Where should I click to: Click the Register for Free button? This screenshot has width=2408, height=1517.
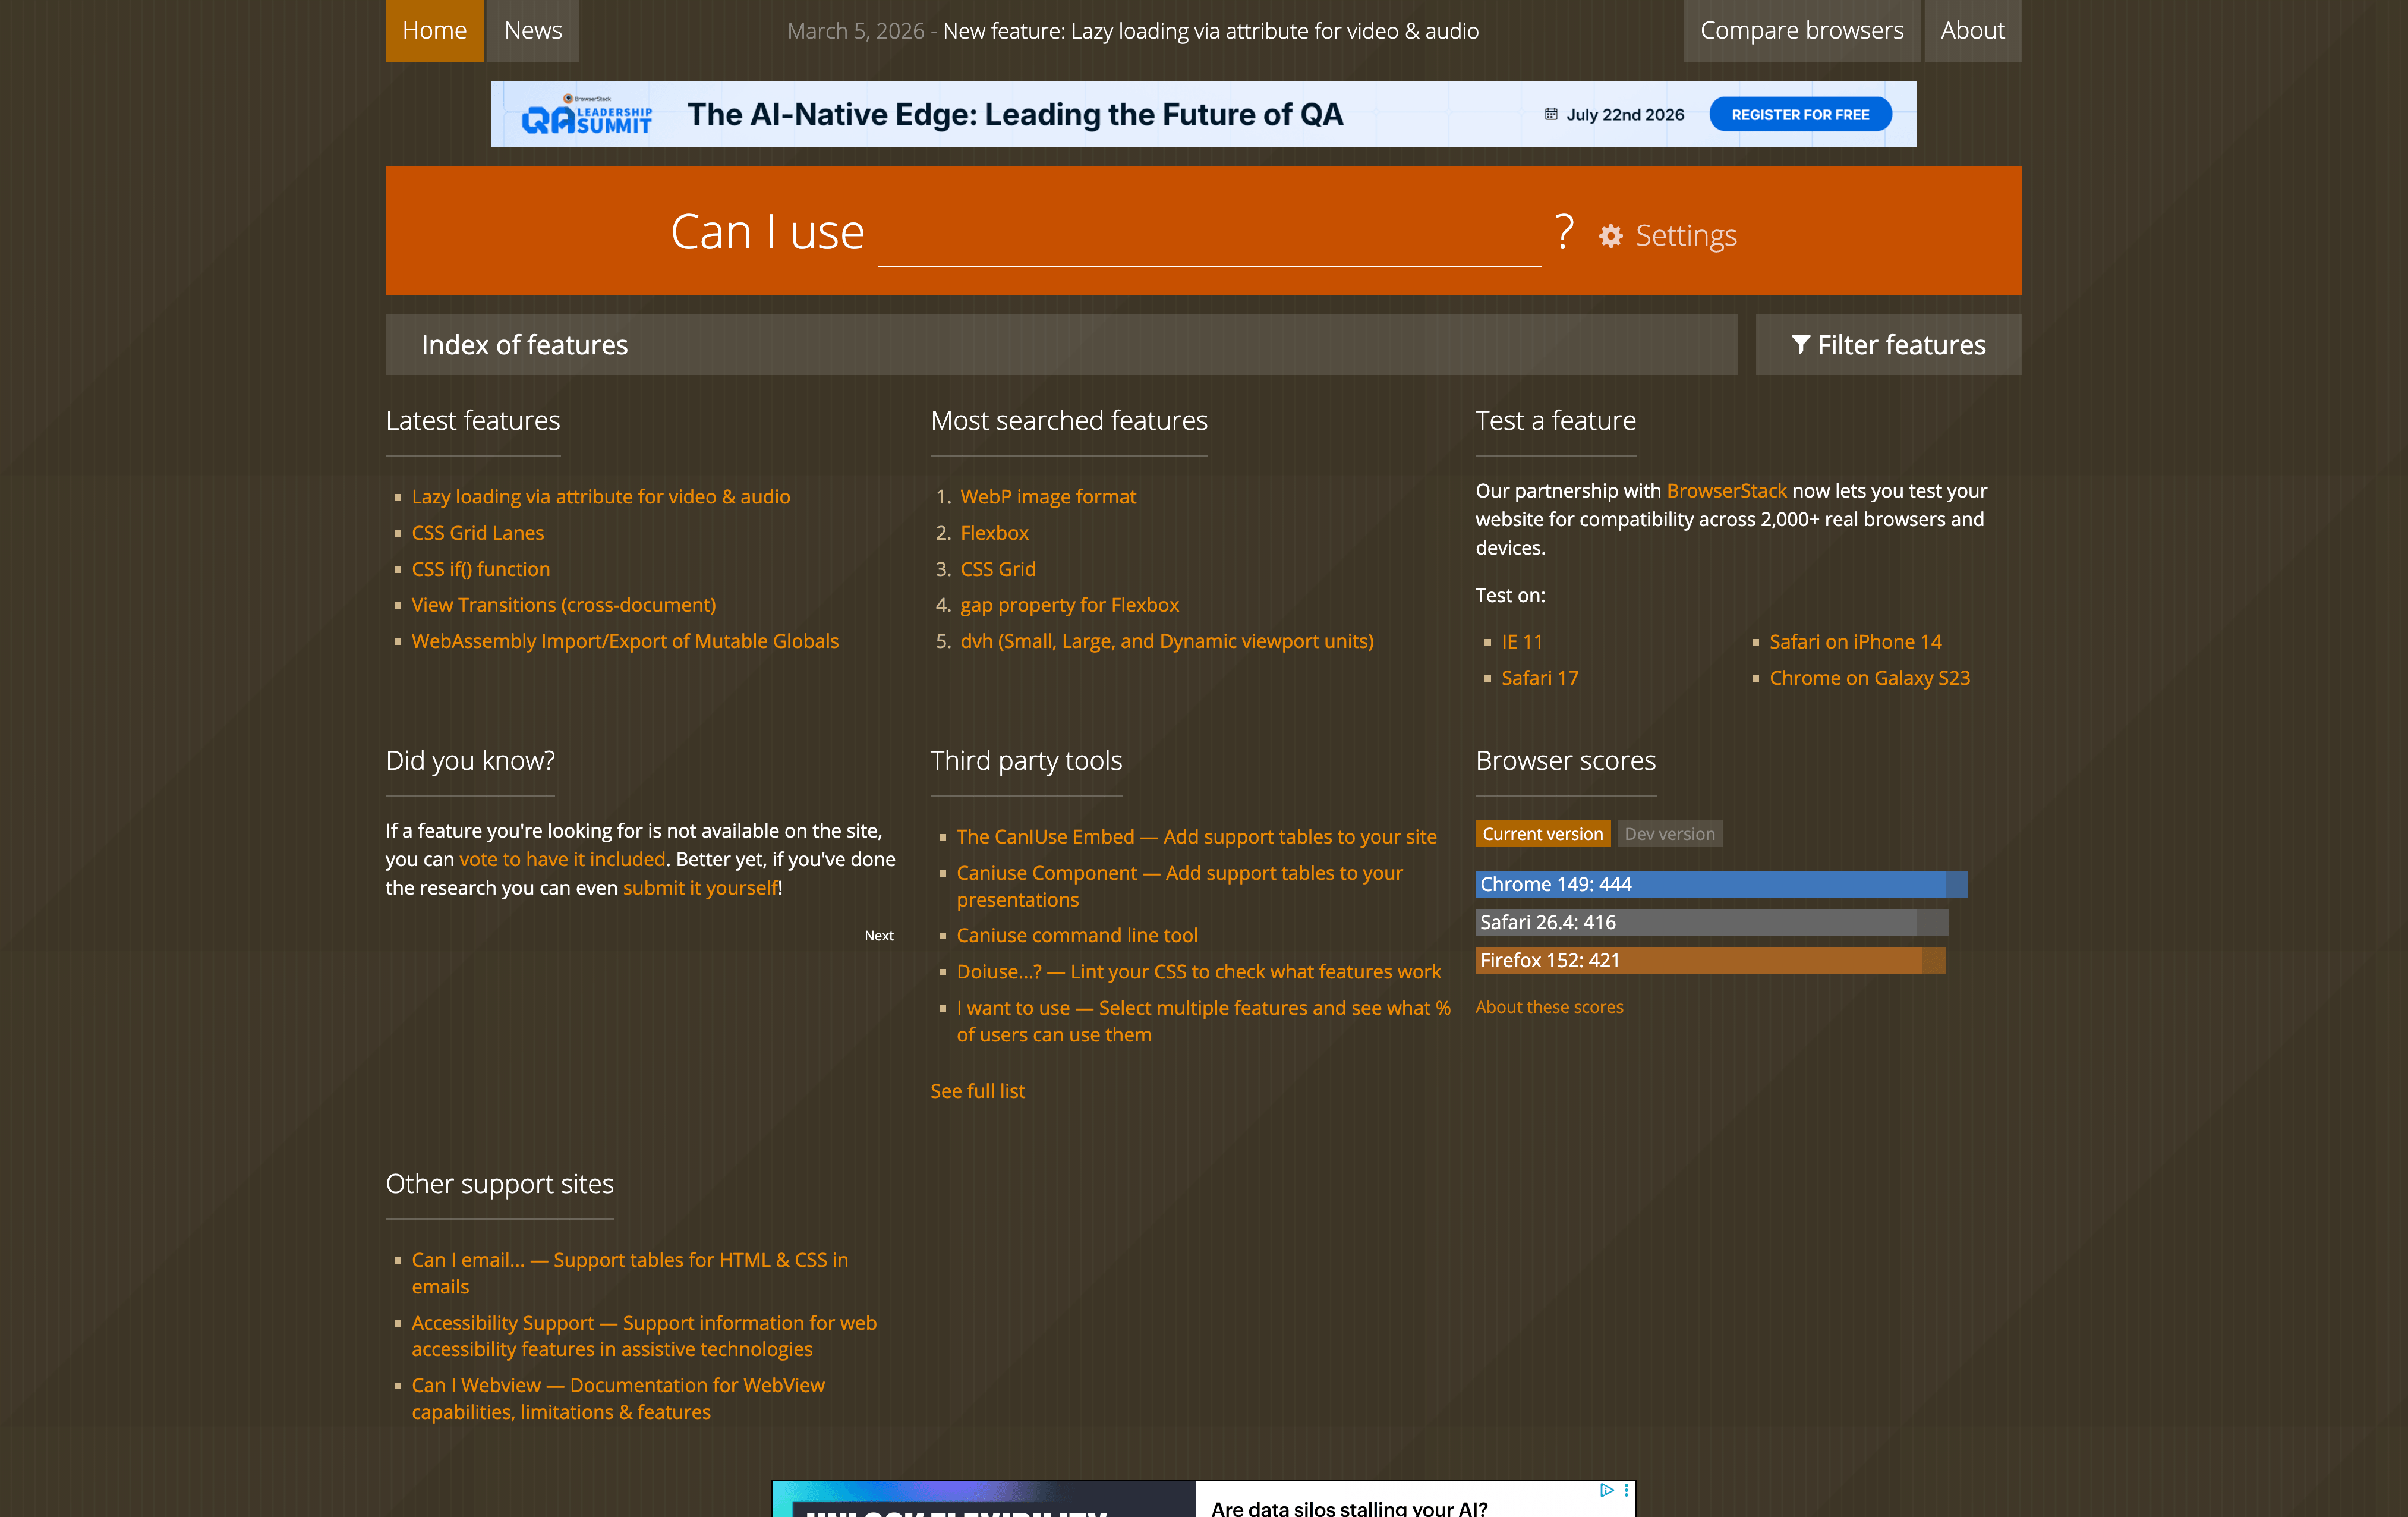pyautogui.click(x=1800, y=115)
